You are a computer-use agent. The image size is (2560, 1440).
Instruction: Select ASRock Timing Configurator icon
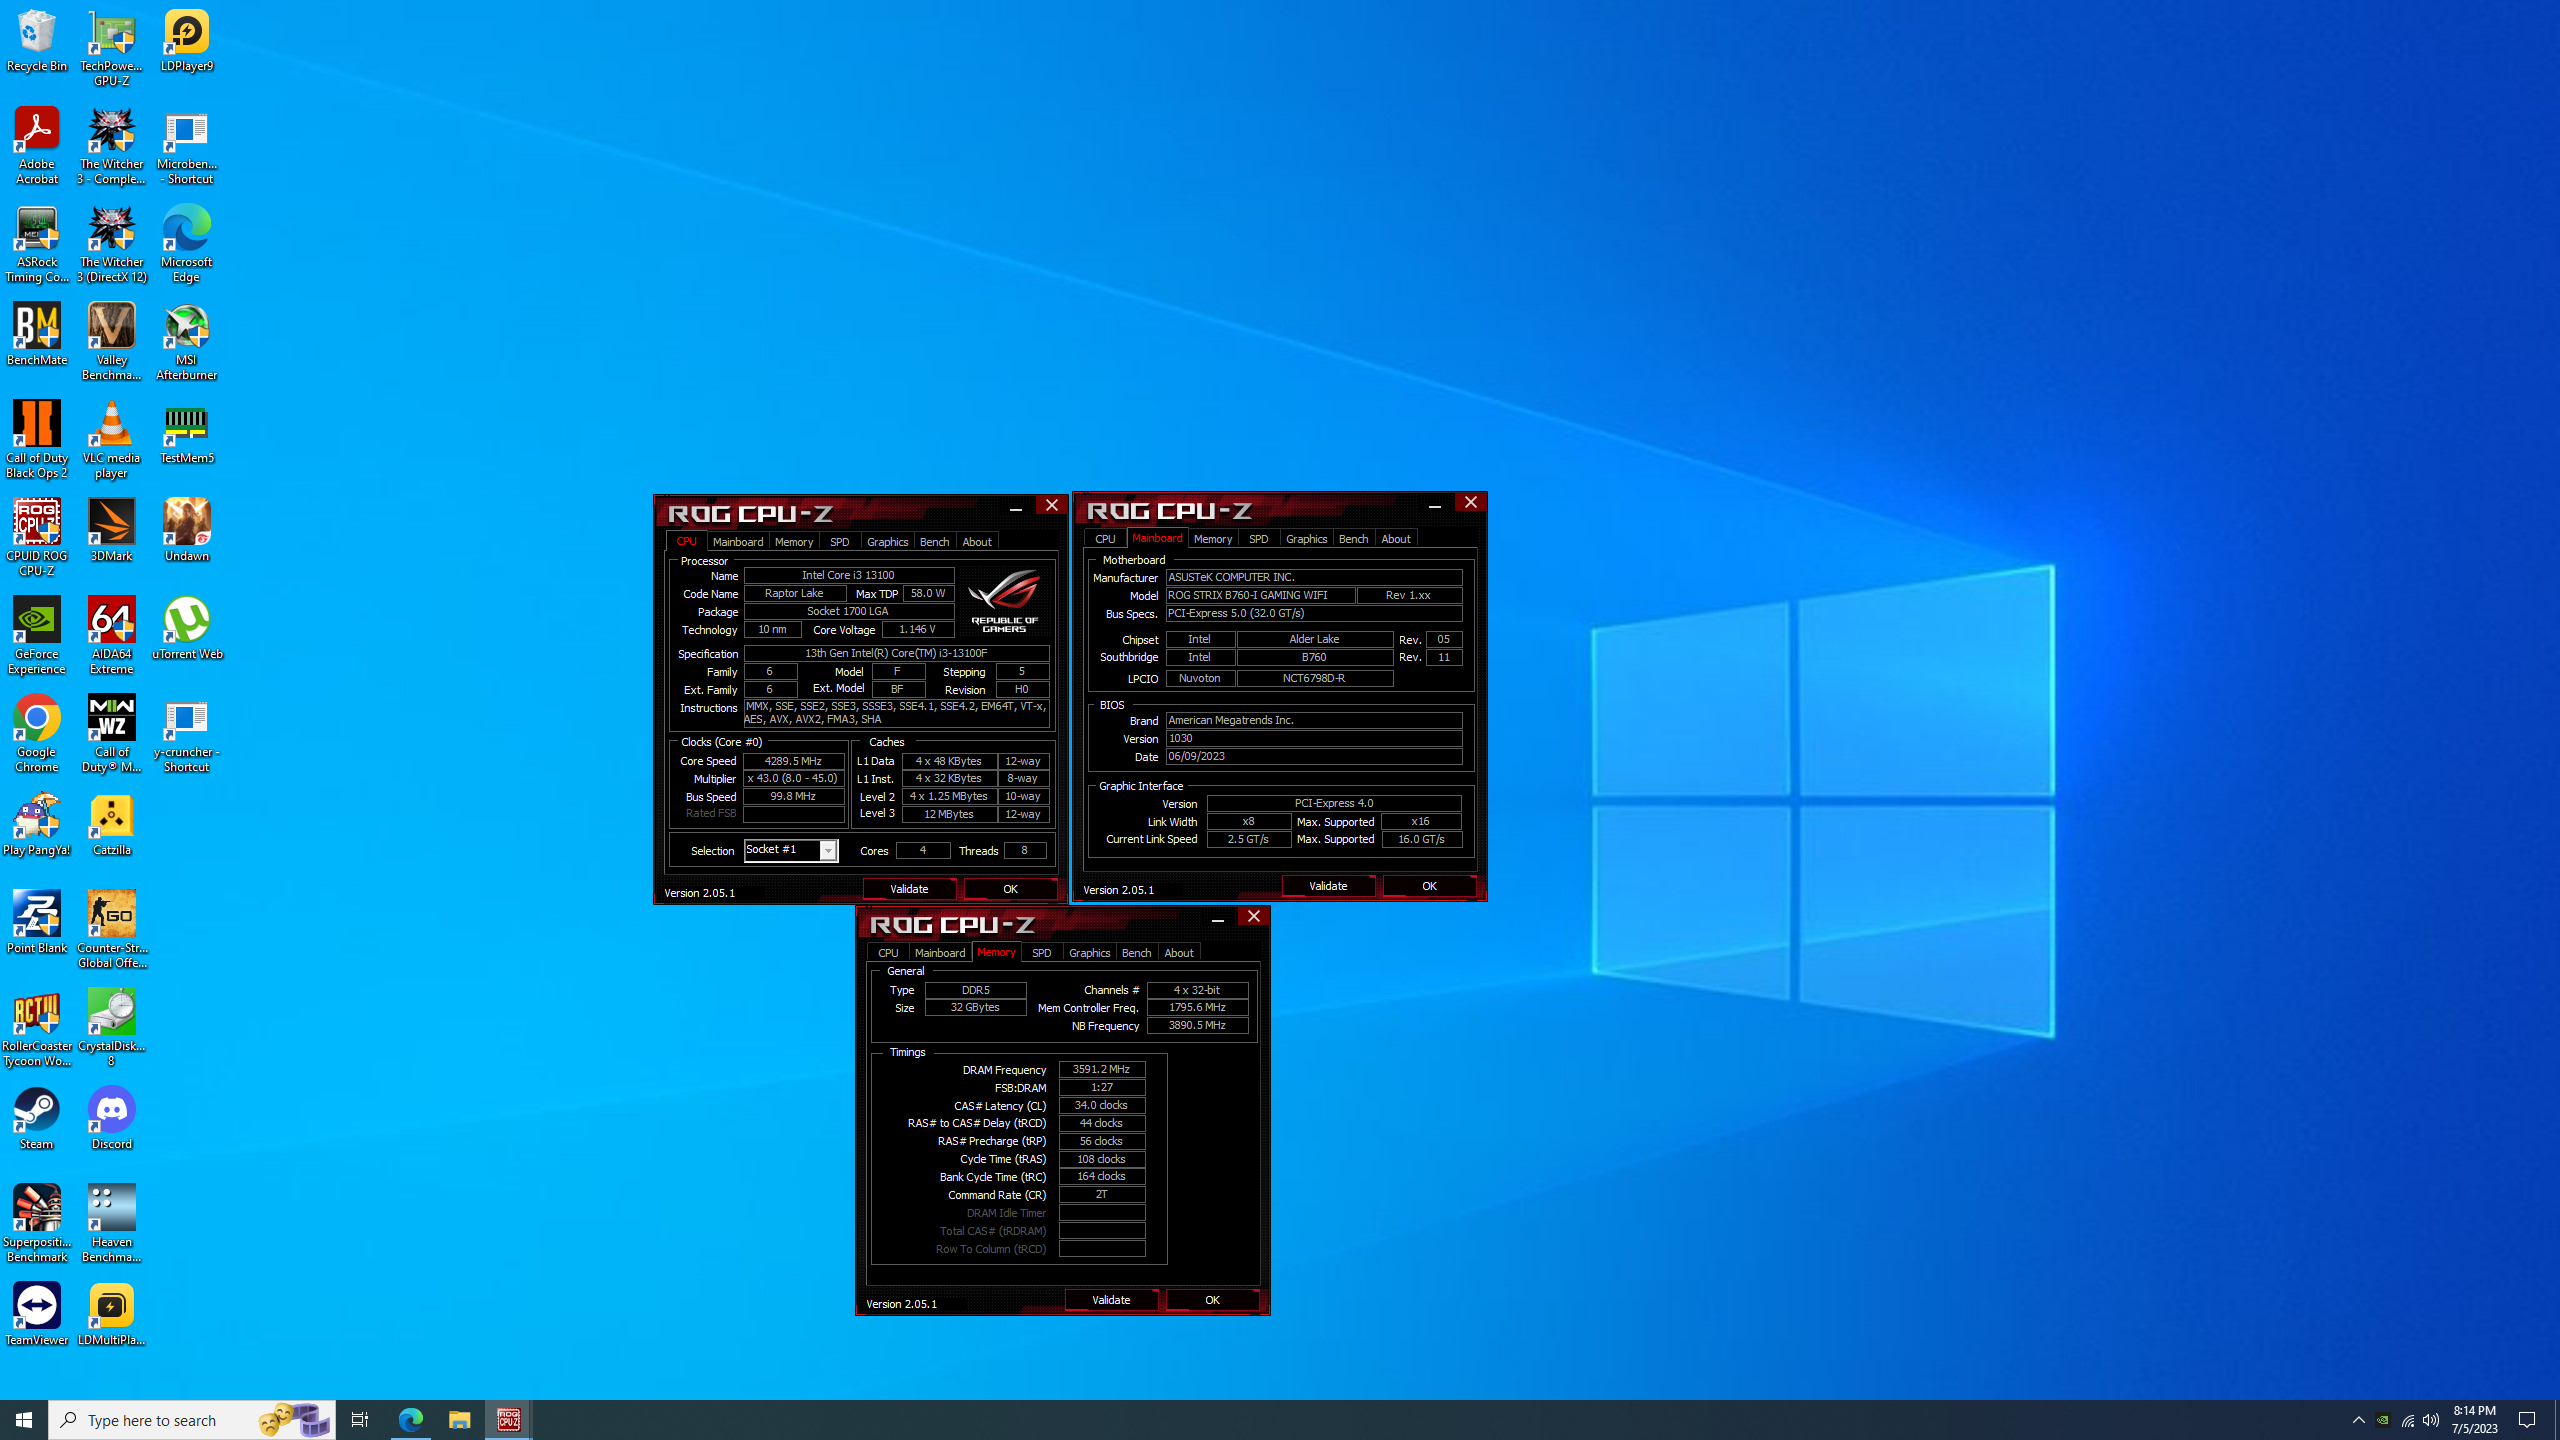click(37, 244)
